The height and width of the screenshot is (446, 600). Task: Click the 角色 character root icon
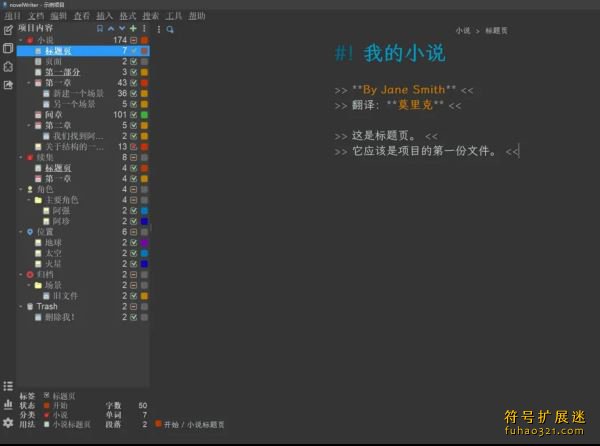(x=30, y=189)
